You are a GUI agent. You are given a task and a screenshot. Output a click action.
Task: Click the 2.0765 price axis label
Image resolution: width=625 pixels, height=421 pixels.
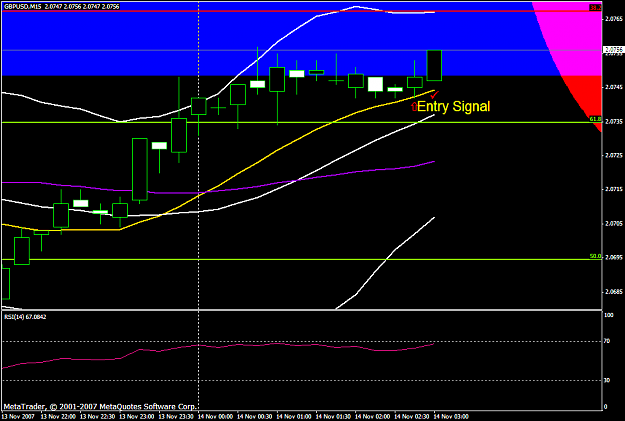click(x=614, y=19)
